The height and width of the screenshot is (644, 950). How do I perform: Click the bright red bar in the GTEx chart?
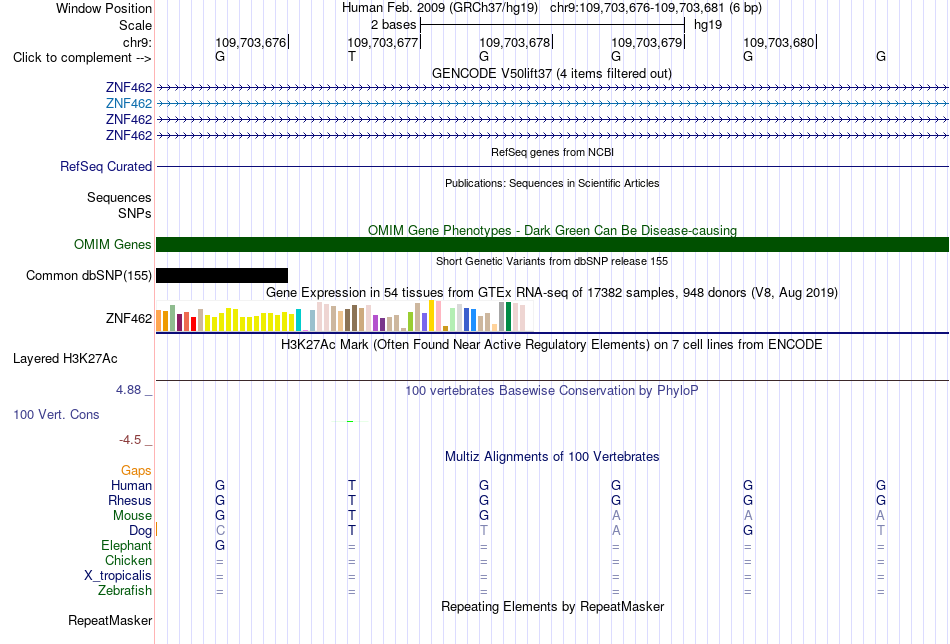tap(193, 324)
